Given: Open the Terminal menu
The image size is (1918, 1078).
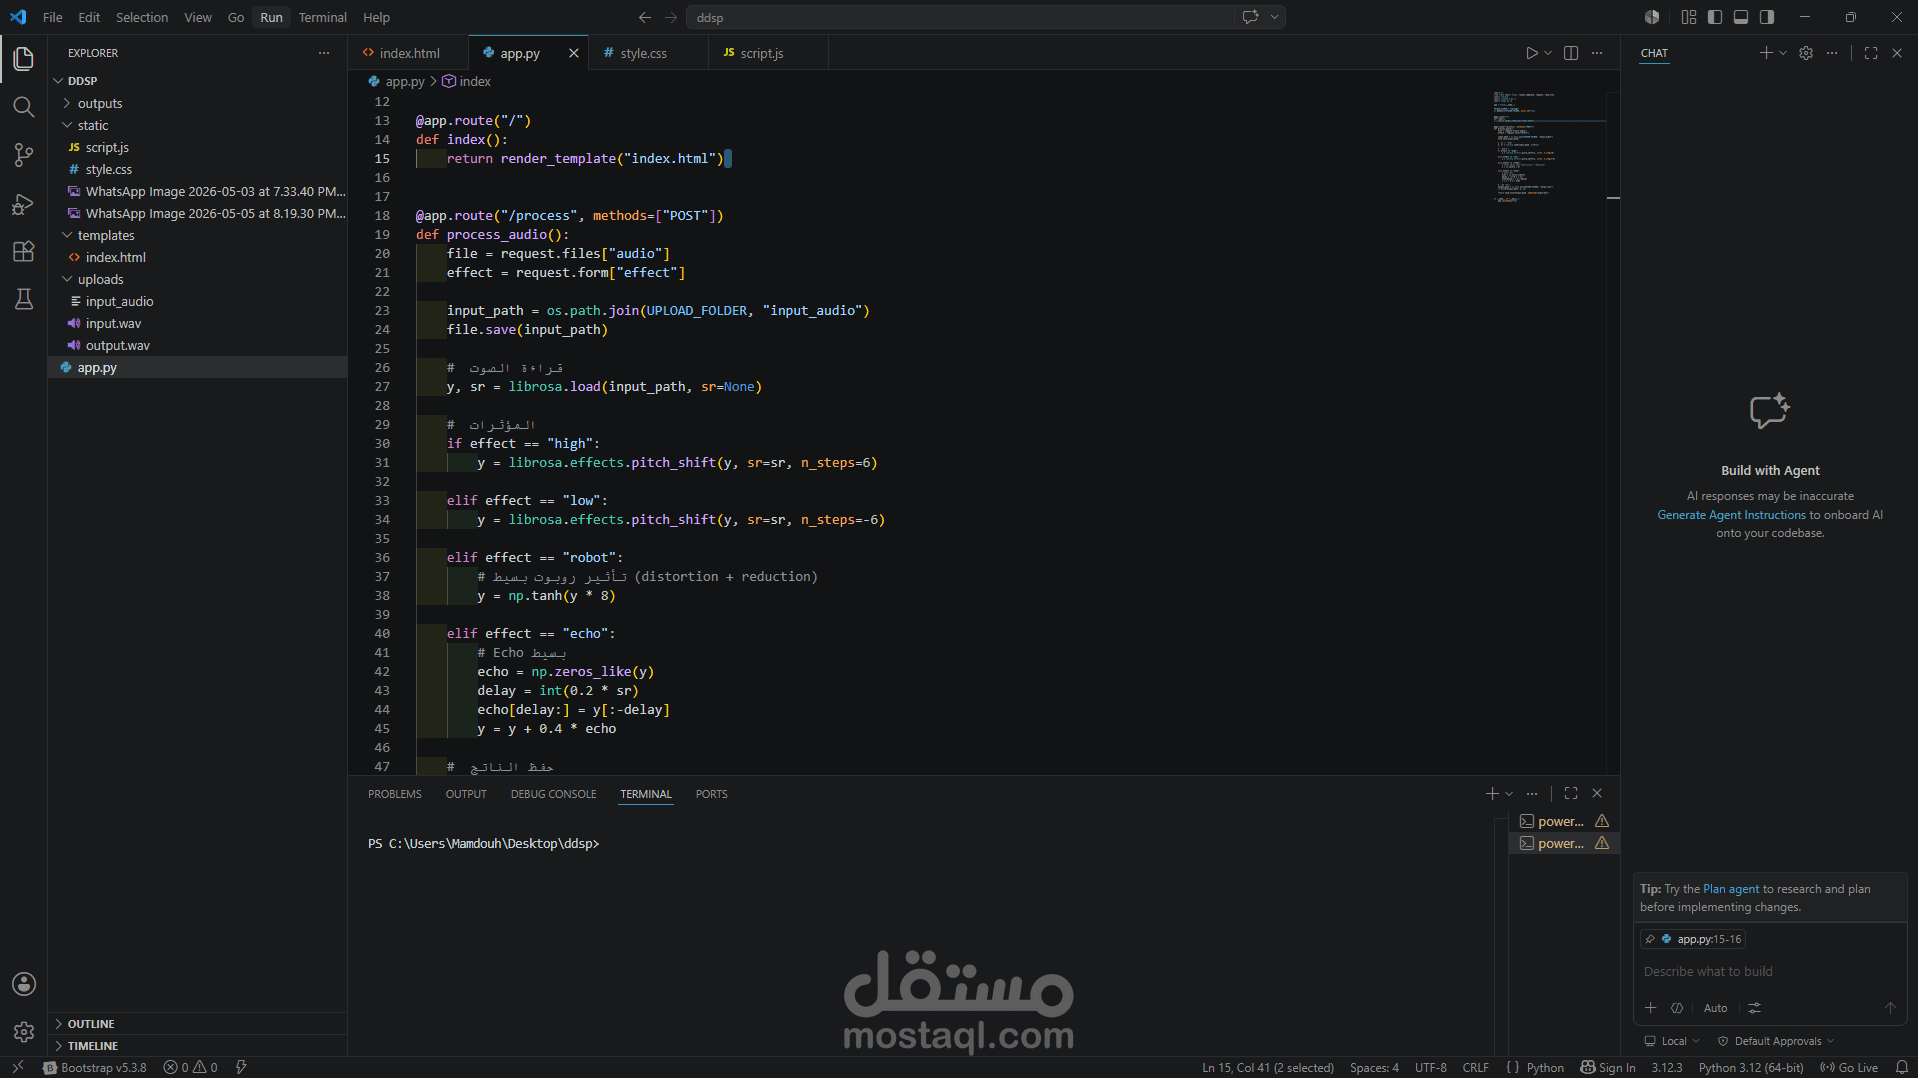Looking at the screenshot, I should click(322, 17).
